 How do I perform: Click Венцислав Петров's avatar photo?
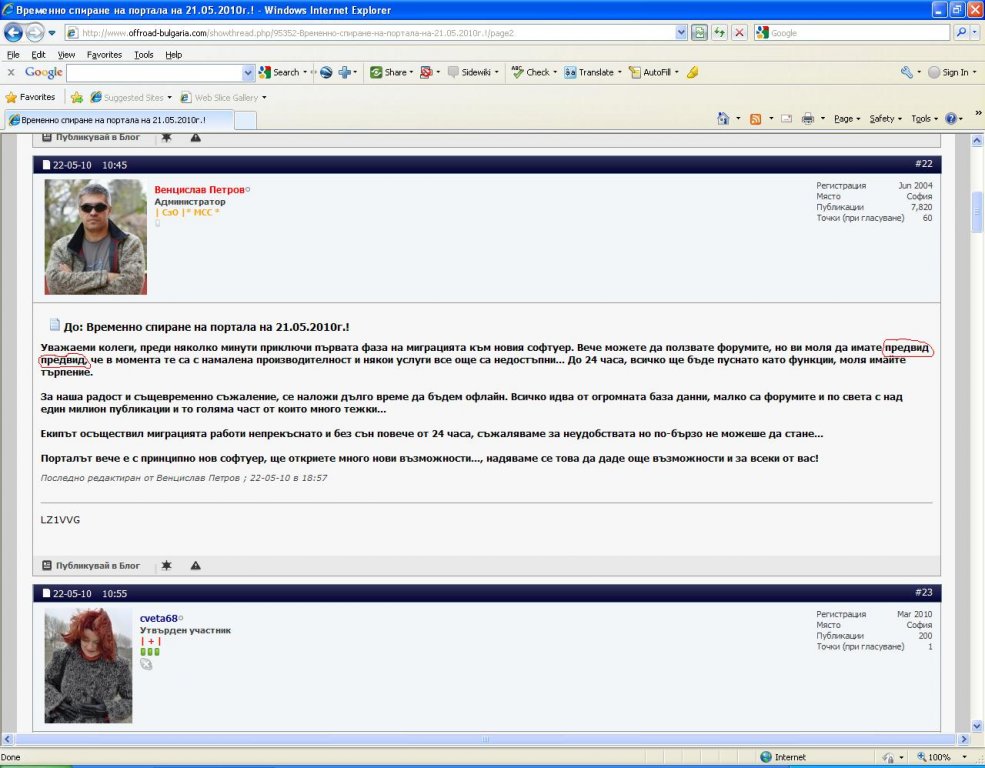[x=95, y=237]
